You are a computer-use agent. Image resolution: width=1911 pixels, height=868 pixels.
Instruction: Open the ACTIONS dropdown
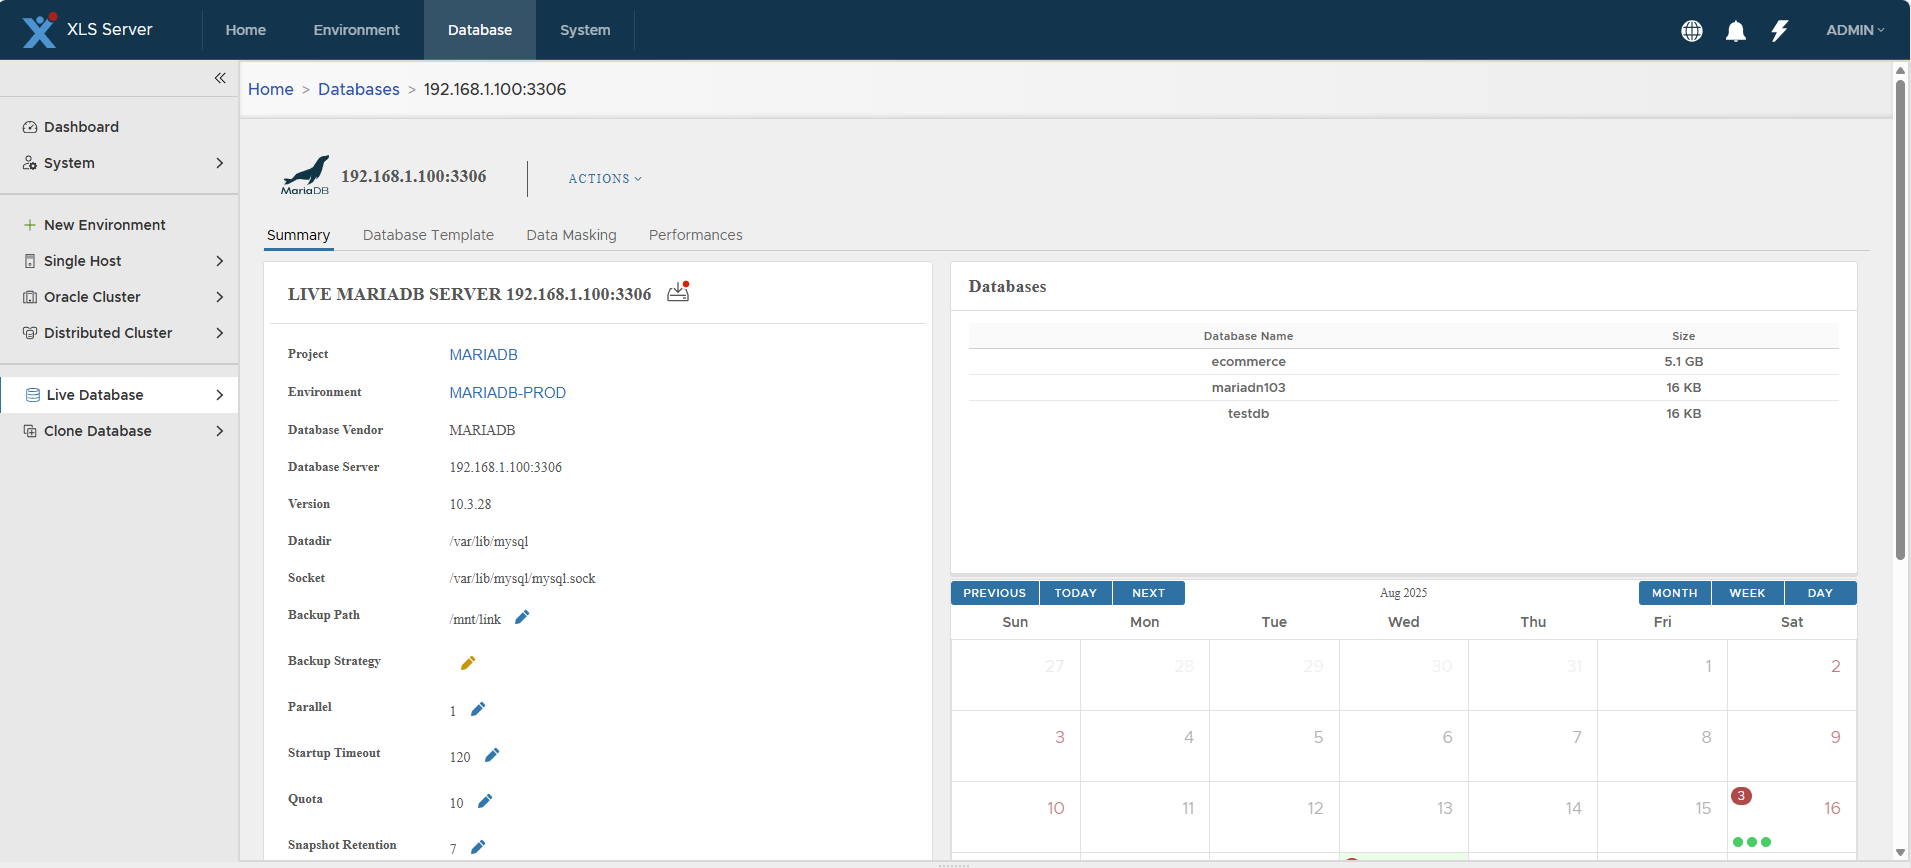[605, 179]
